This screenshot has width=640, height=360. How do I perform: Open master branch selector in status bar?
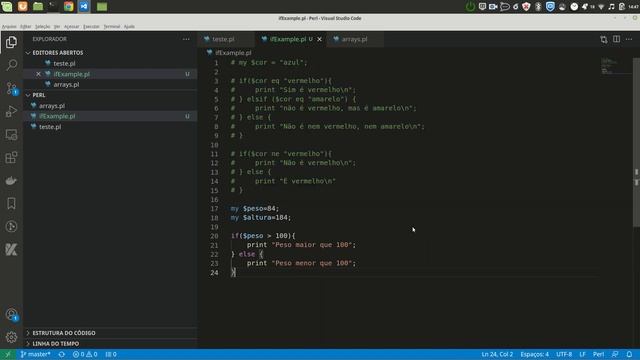36,354
